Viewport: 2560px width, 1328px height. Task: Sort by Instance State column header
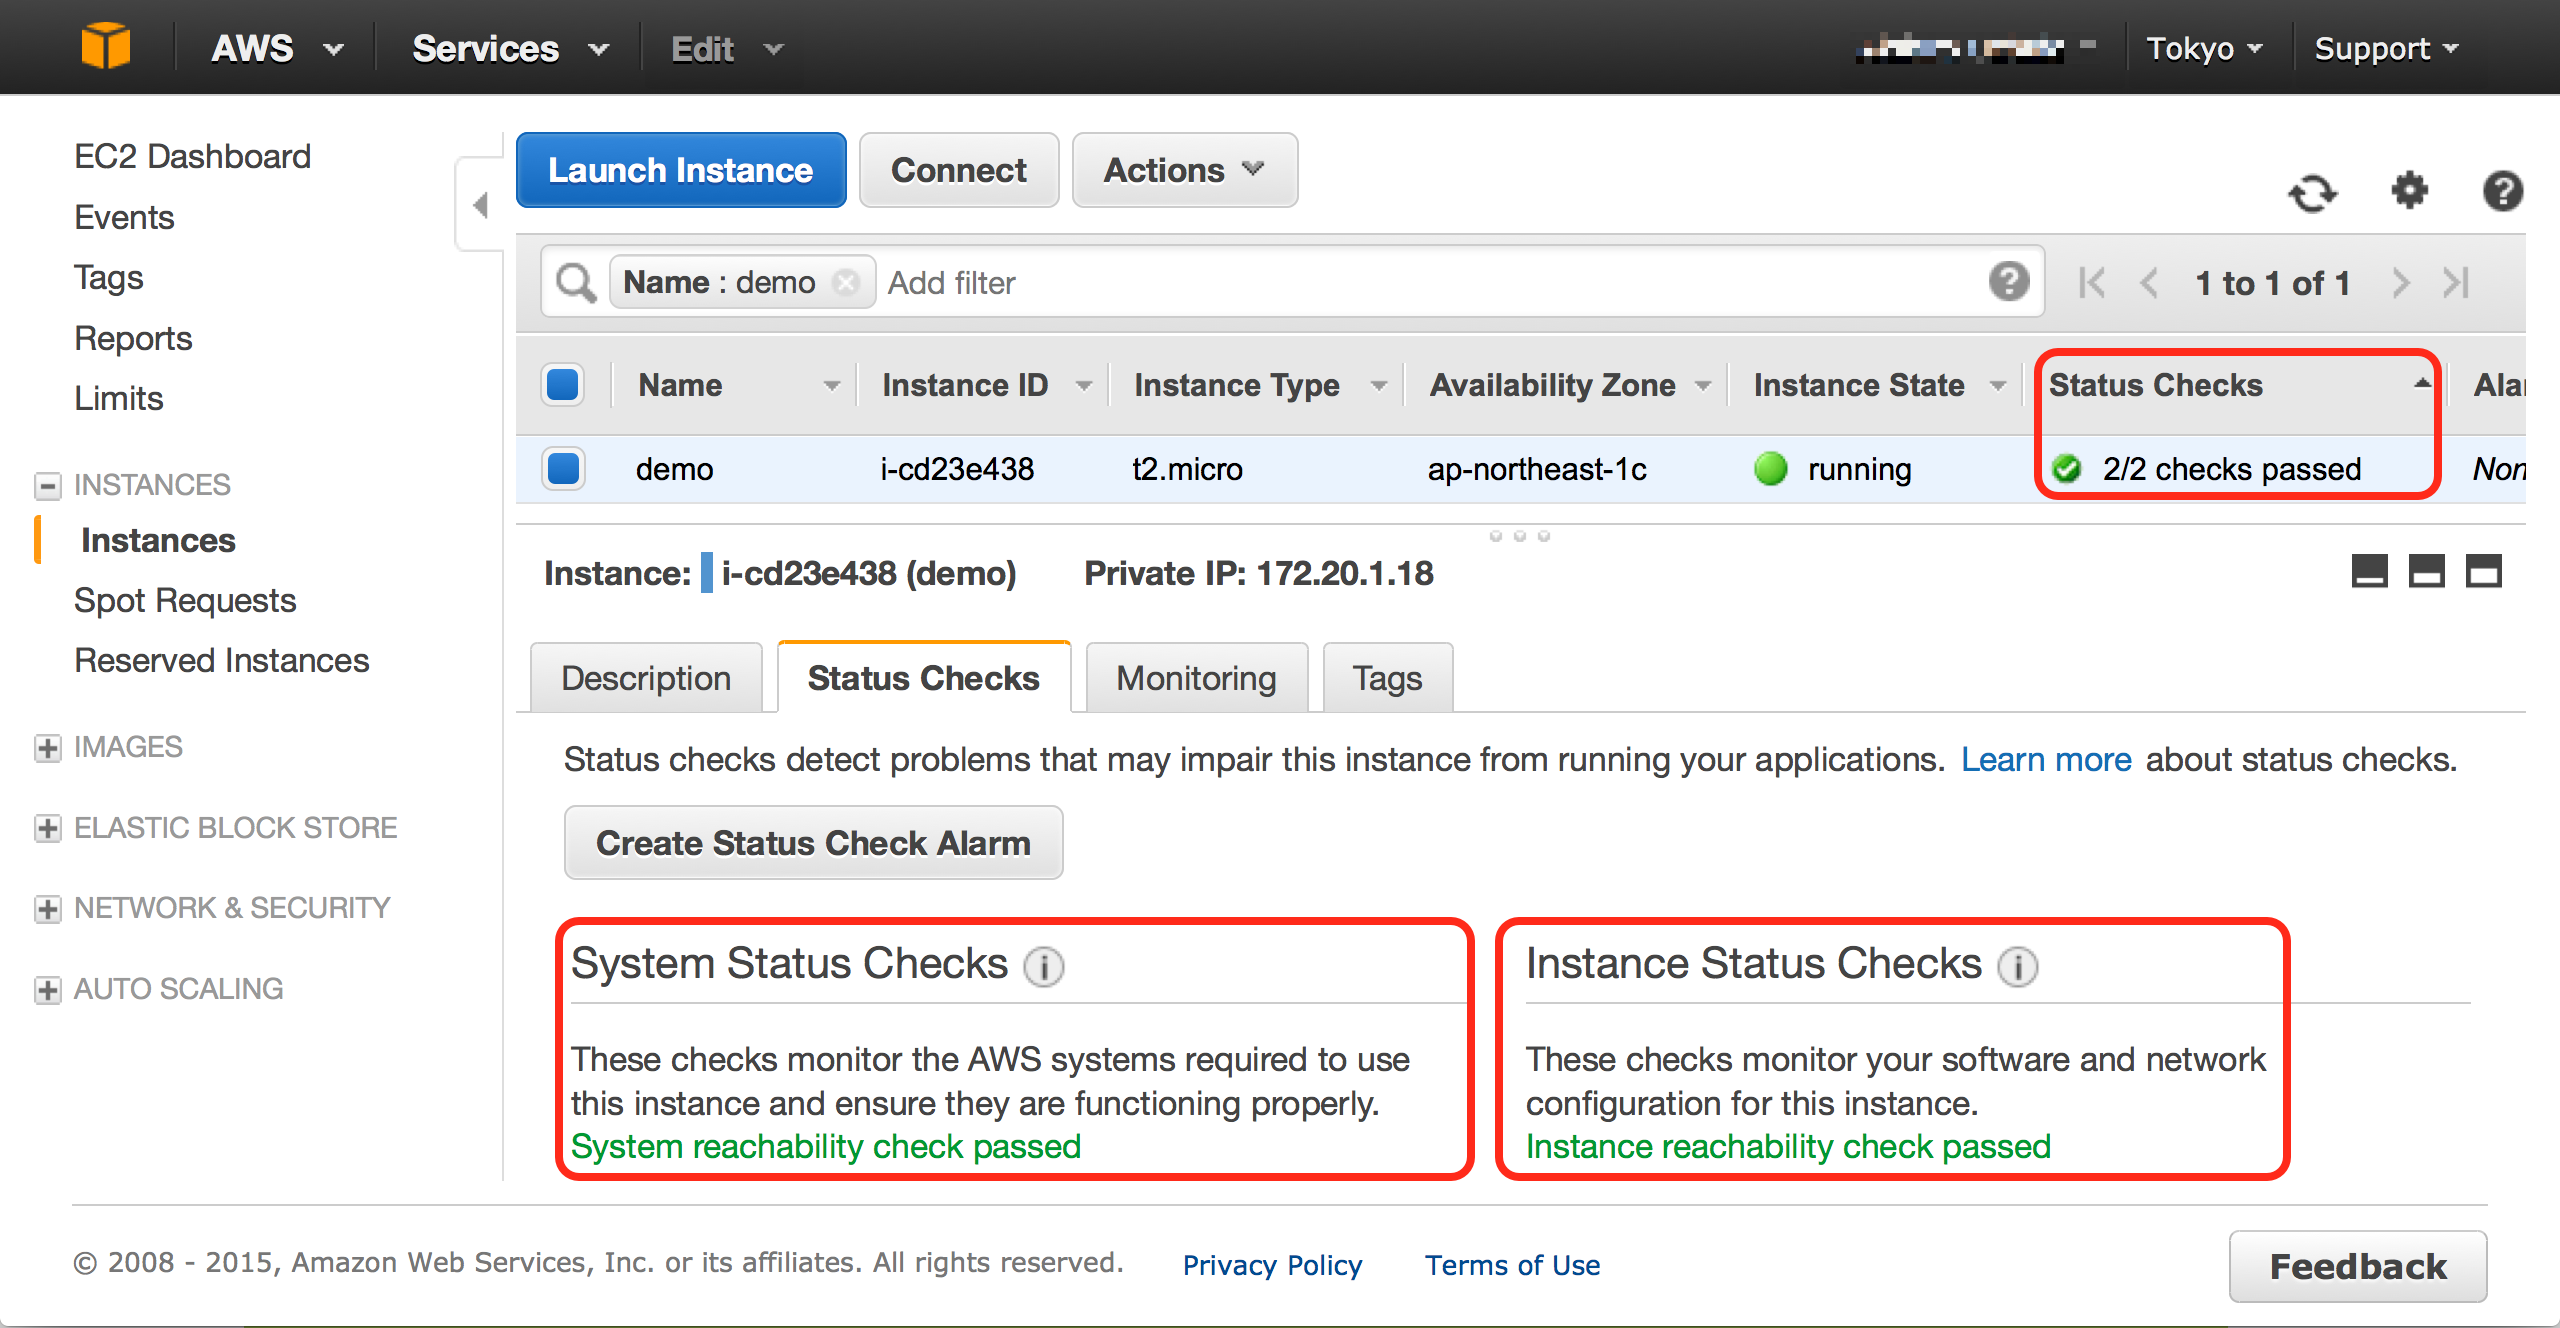click(x=1876, y=385)
